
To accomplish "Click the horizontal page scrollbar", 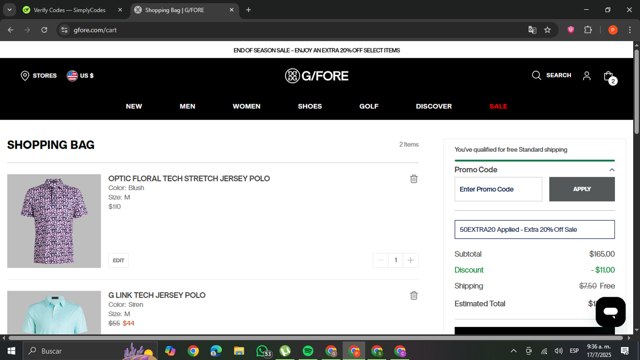I will pyautogui.click(x=316, y=338).
